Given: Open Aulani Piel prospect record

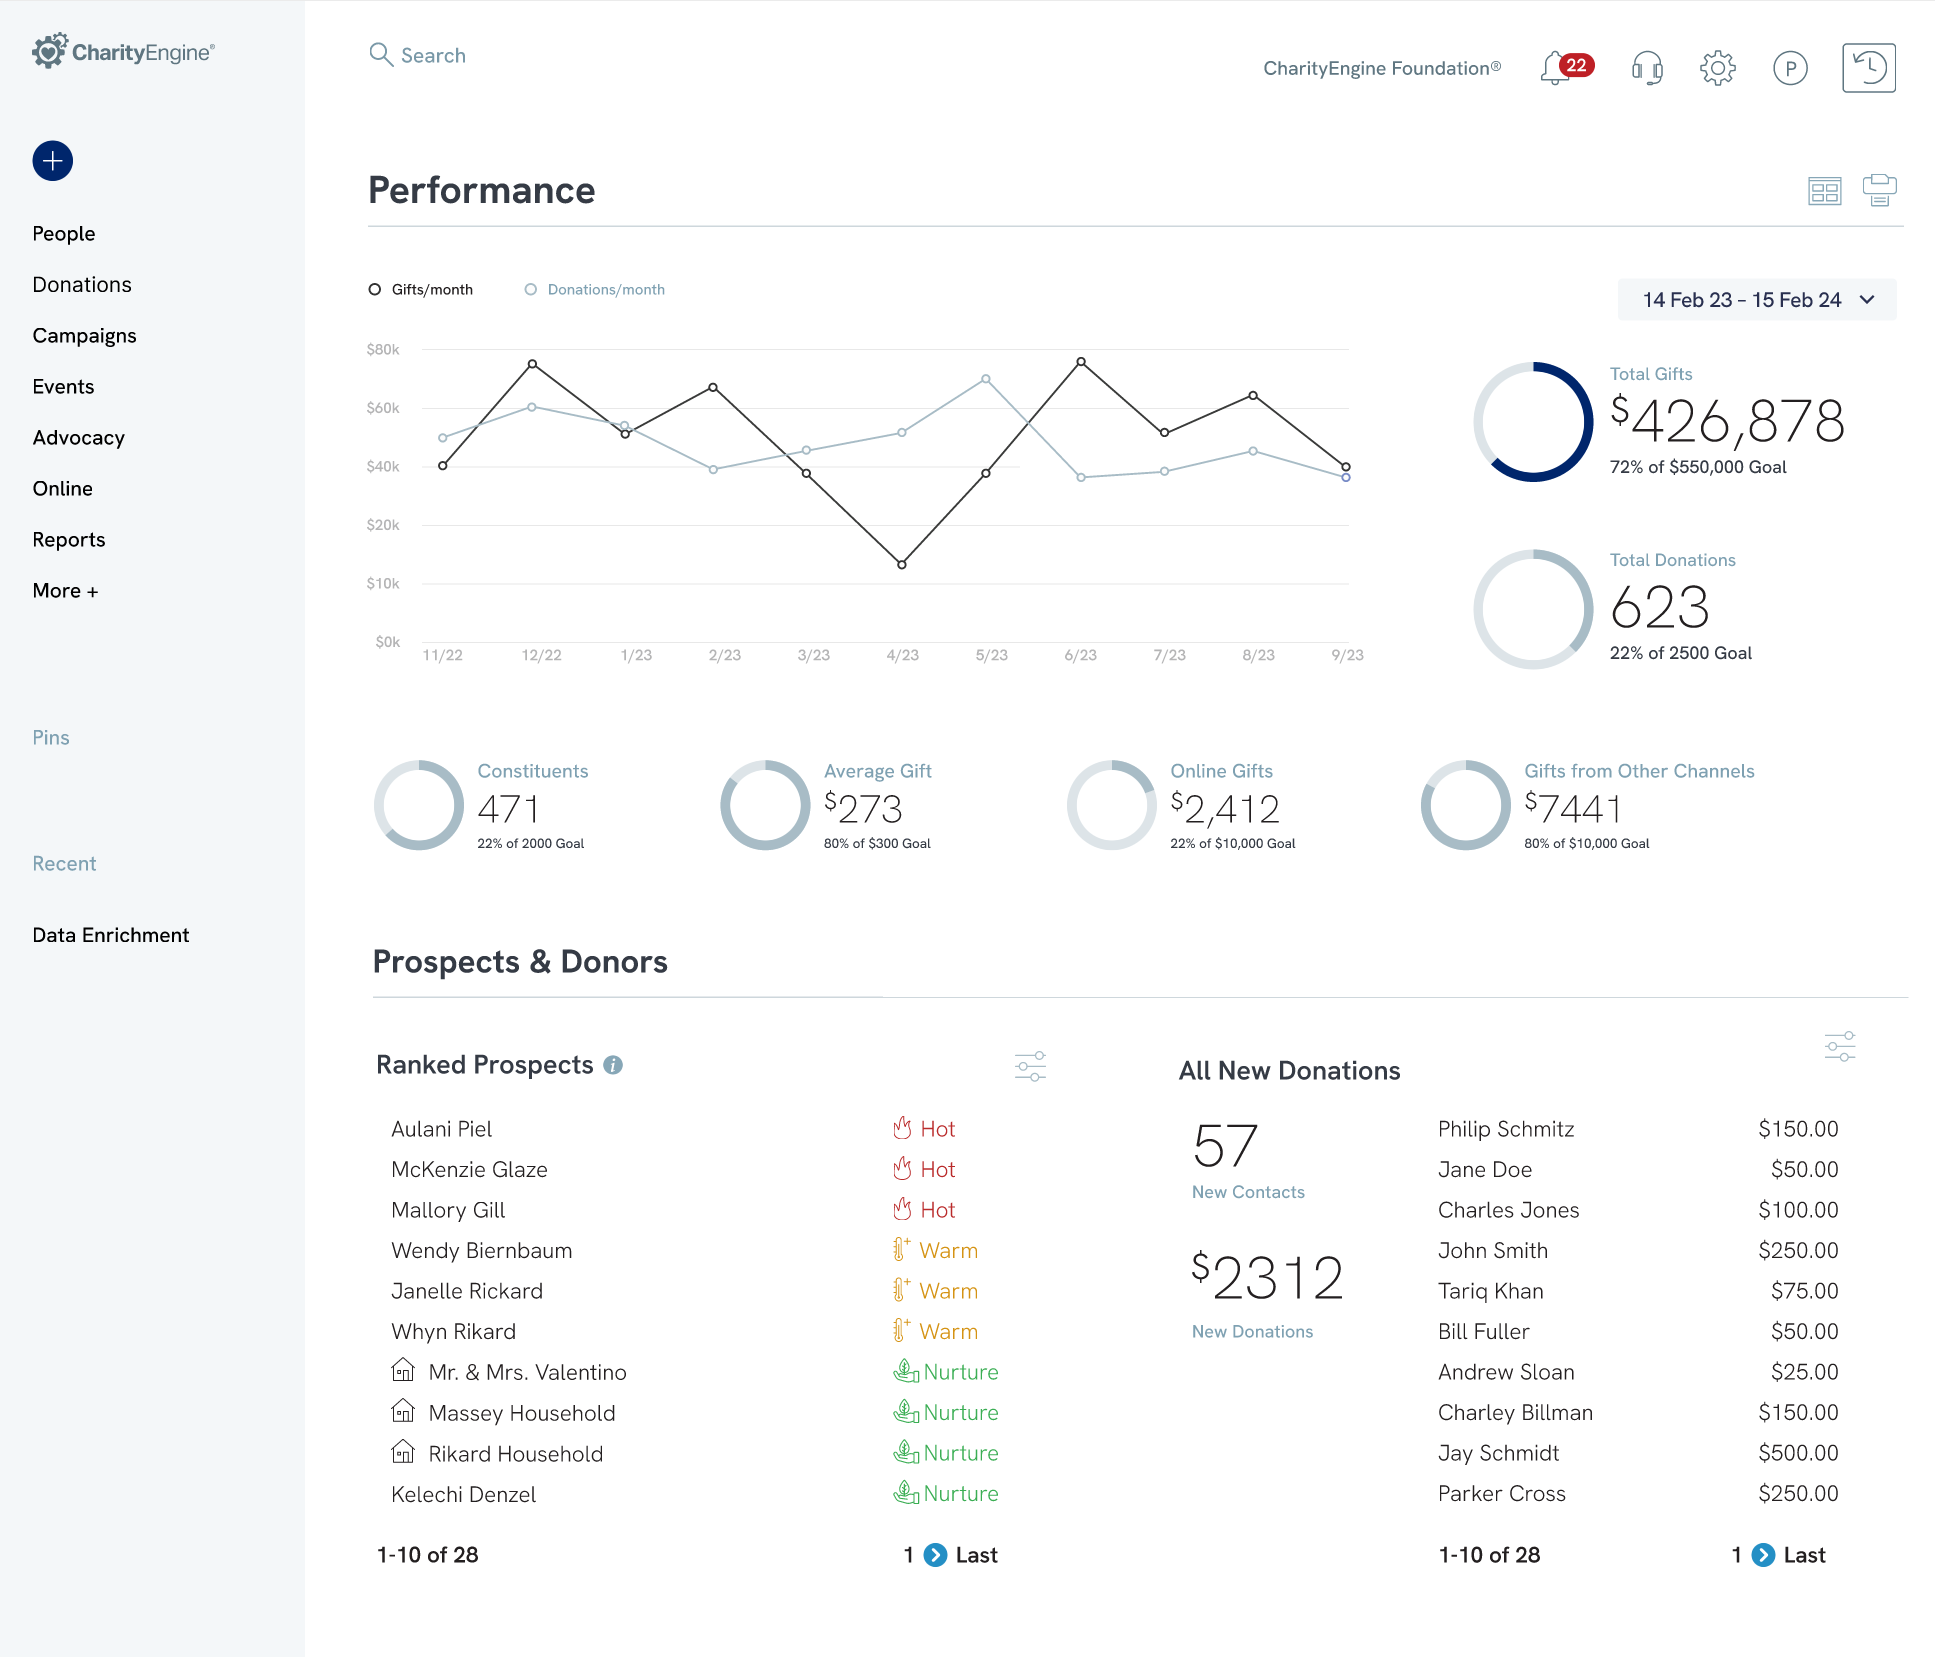Looking at the screenshot, I should [441, 1129].
